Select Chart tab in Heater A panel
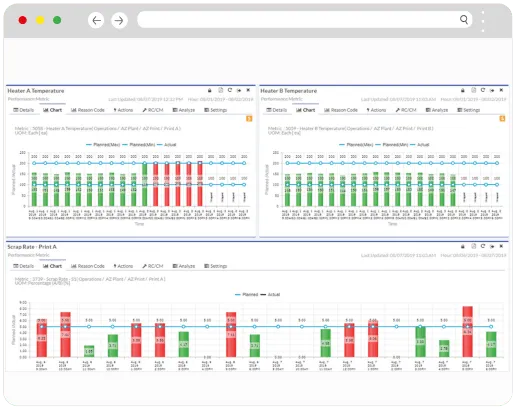Screen dimensions: 516x409 coord(53,110)
